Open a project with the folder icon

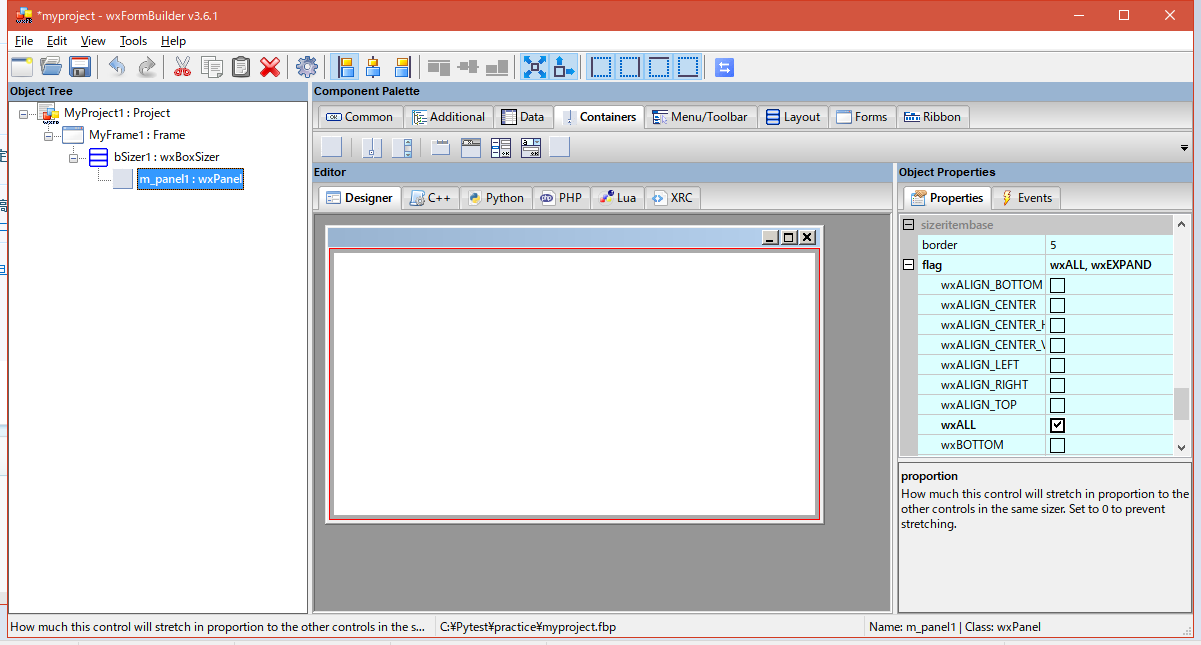coord(51,67)
